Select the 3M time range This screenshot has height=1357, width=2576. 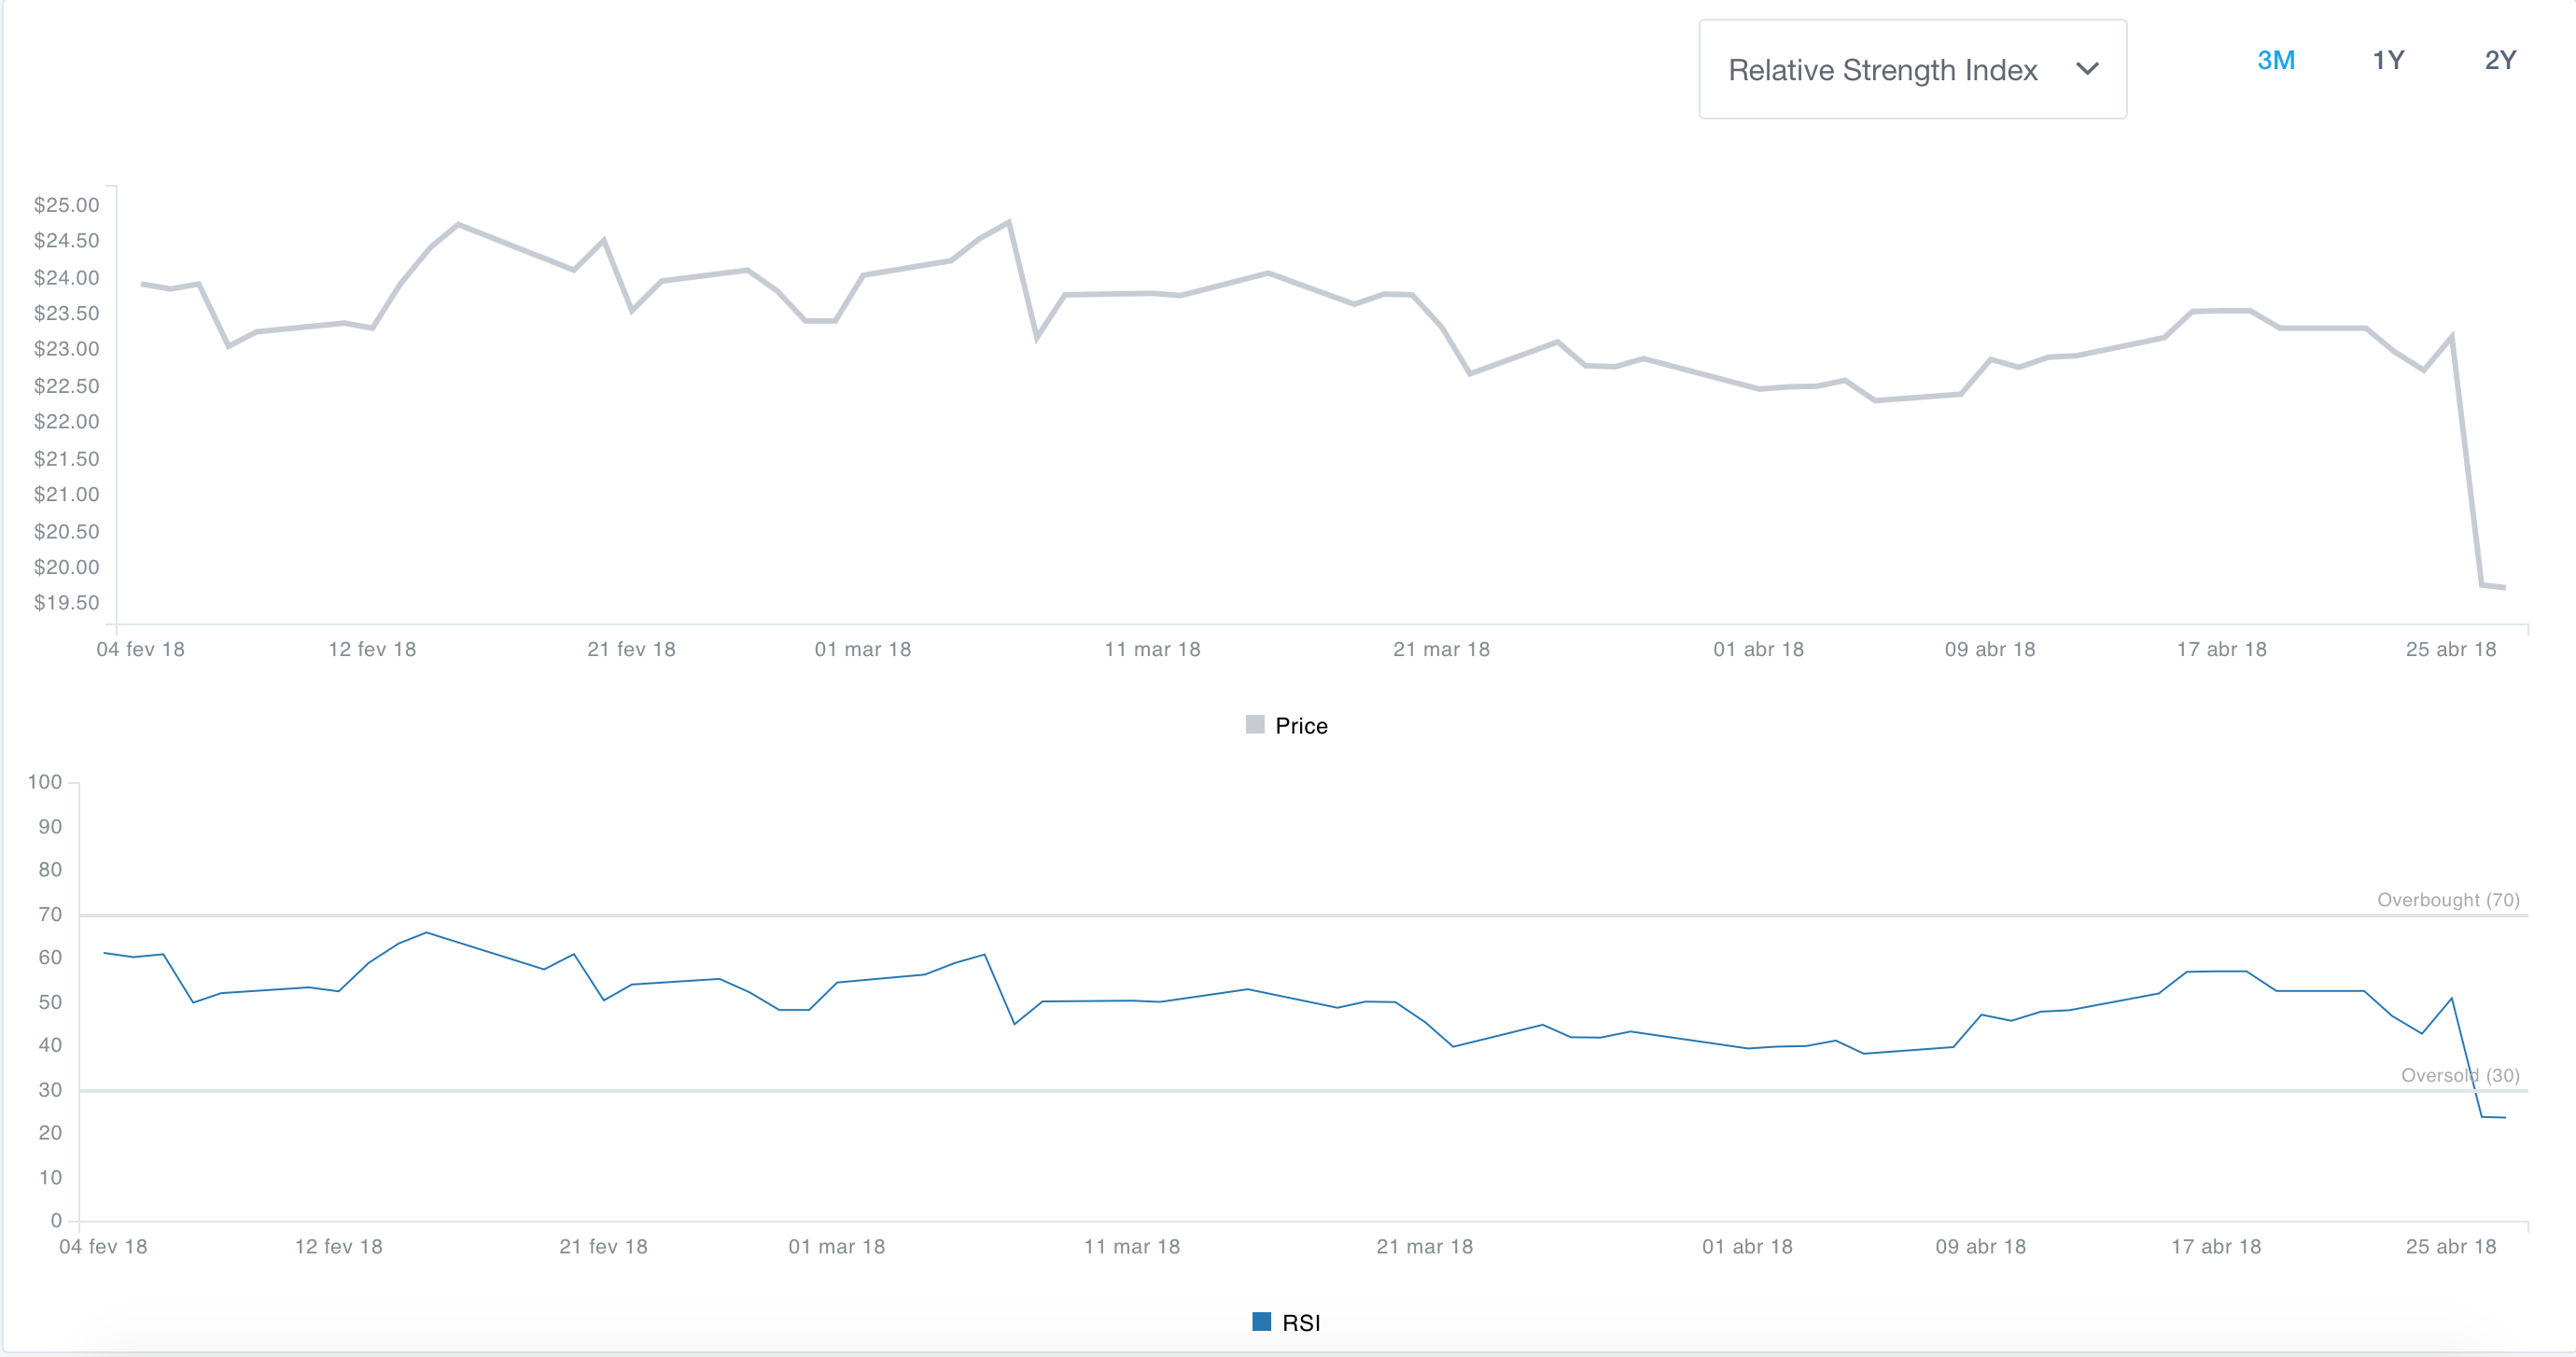2275,60
